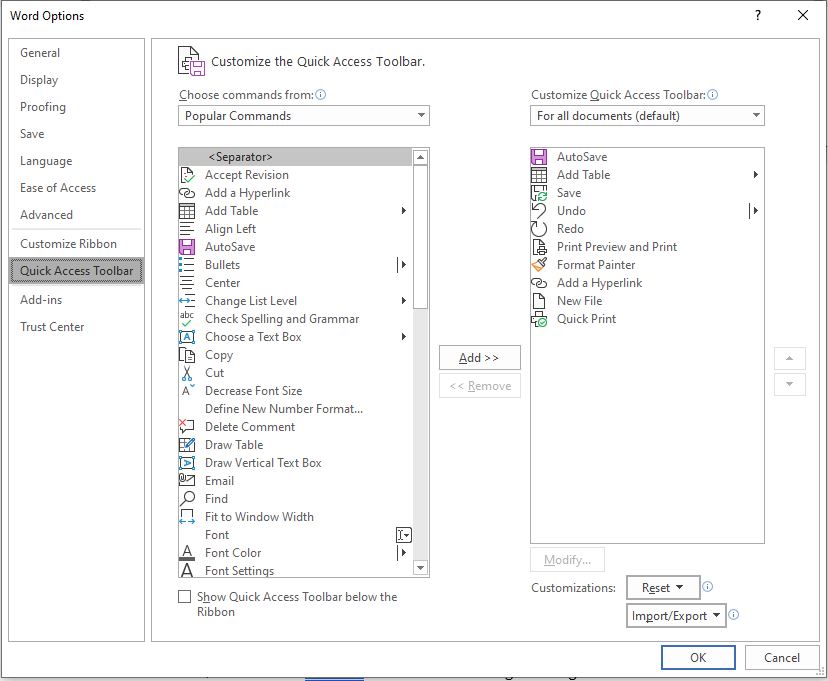Viewport: 828px width, 681px height.
Task: Select the Print Preview and Print icon
Action: pyautogui.click(x=539, y=247)
